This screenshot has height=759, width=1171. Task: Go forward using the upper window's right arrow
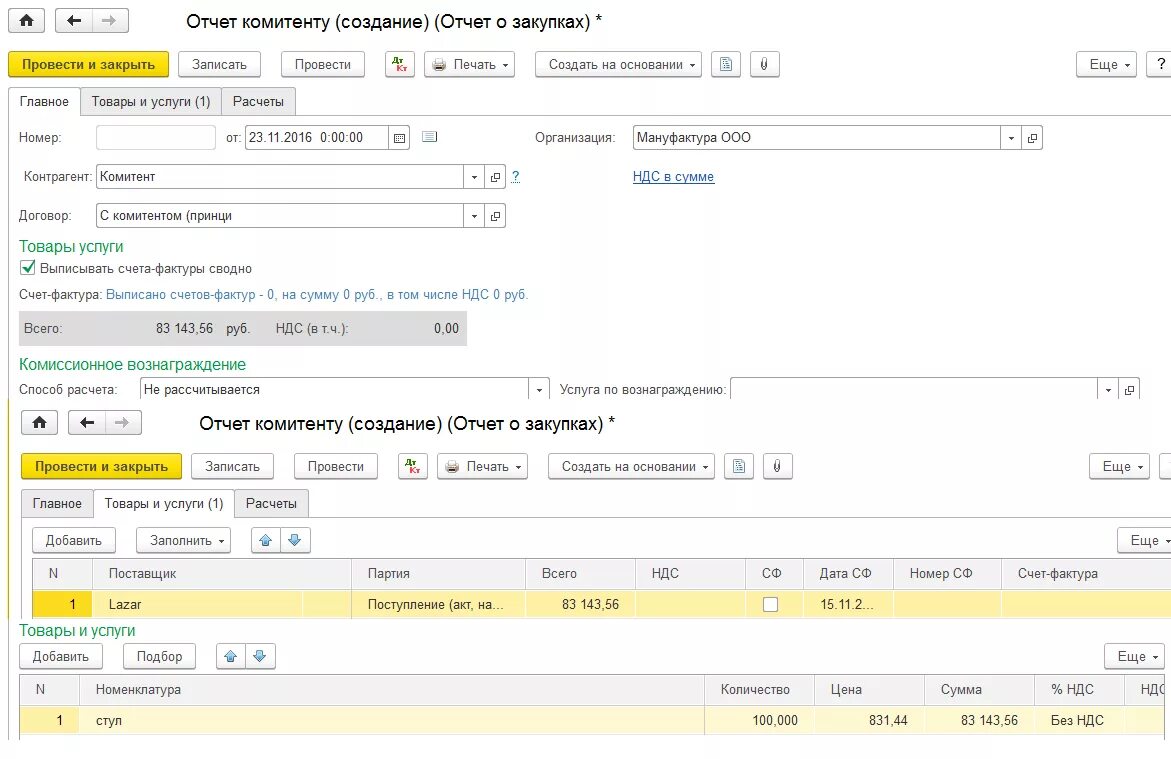110,20
